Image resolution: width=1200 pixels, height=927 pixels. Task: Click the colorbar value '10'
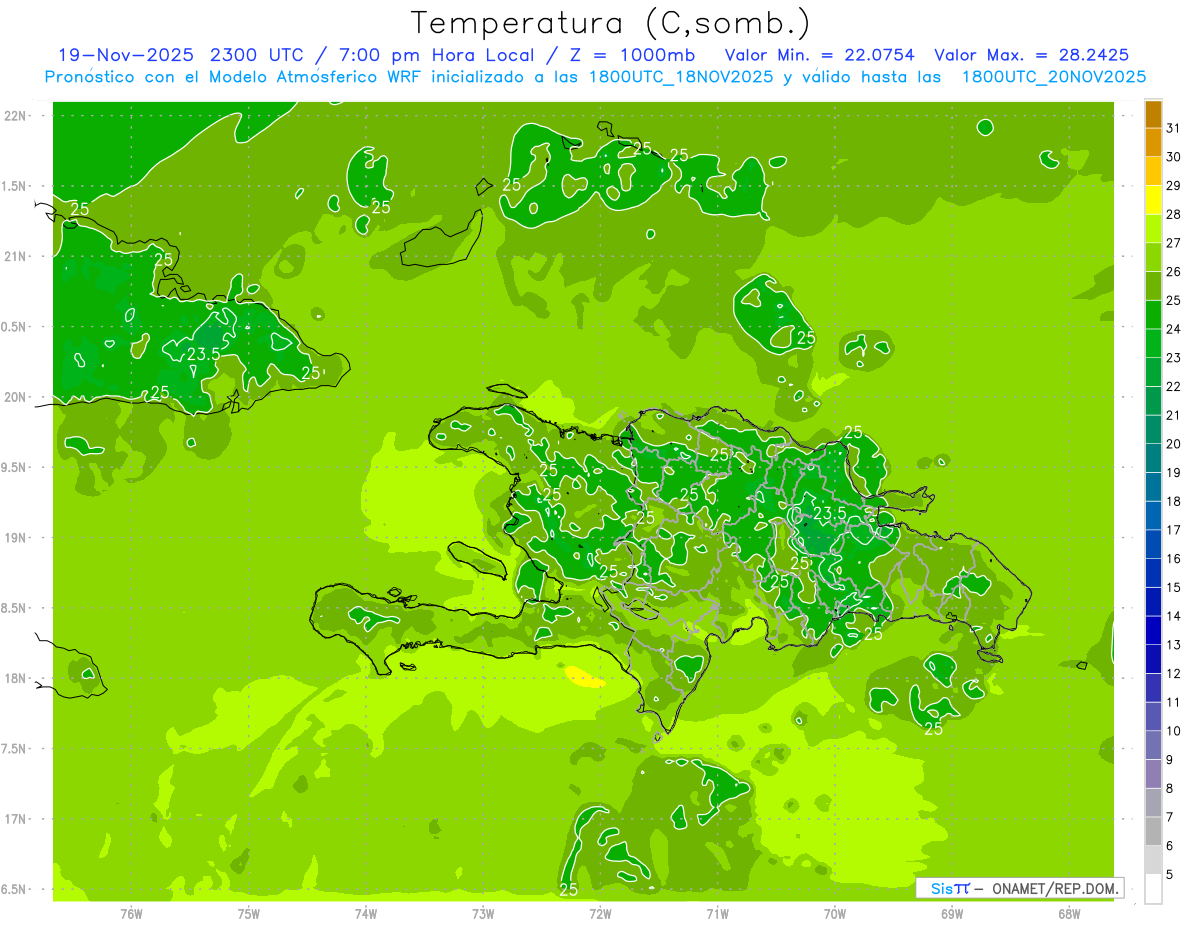point(1173,732)
